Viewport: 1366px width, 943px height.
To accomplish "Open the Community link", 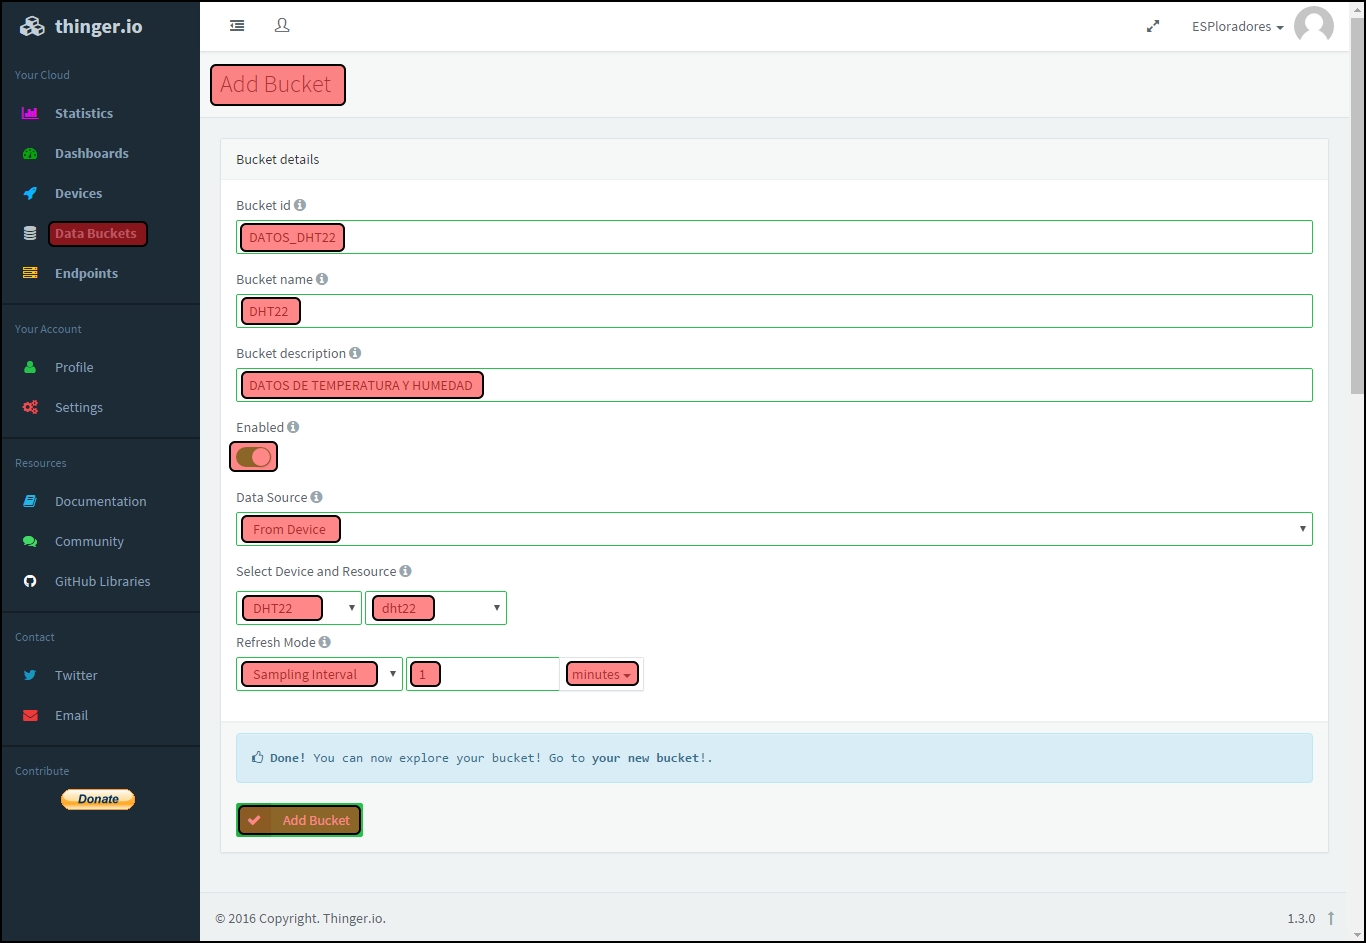I will (89, 541).
